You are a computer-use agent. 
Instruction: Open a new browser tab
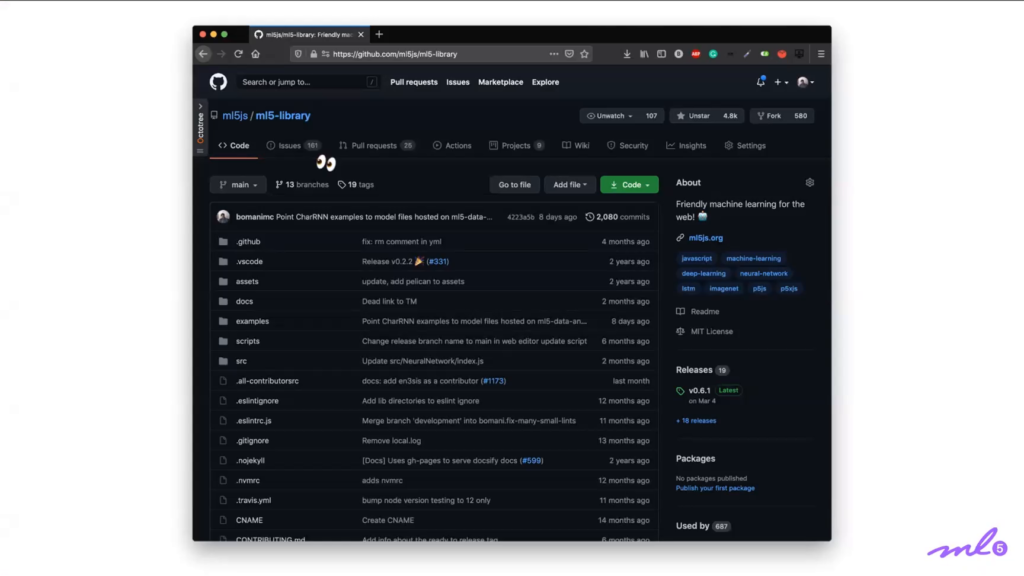pos(379,35)
